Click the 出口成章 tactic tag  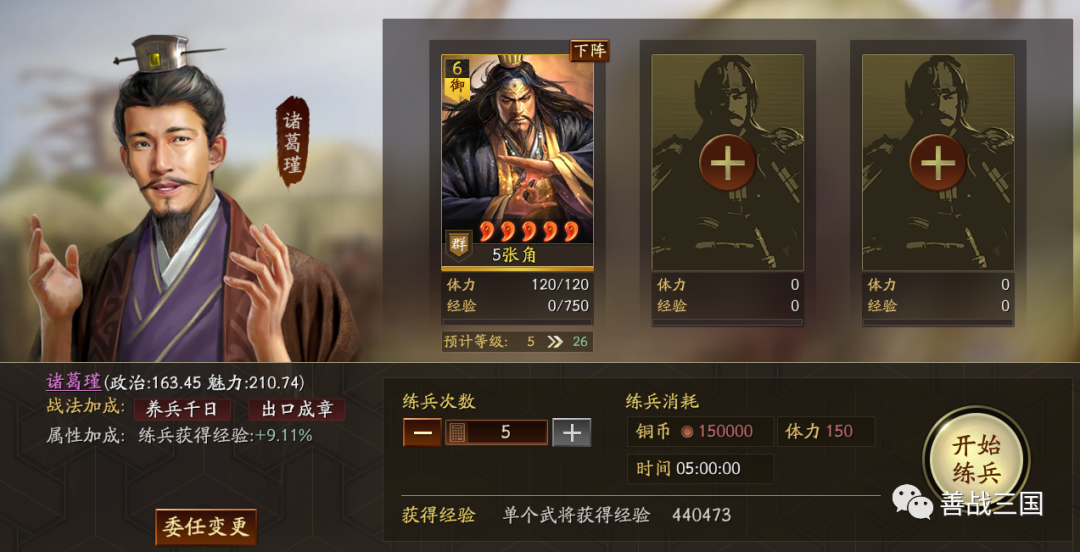coord(297,409)
